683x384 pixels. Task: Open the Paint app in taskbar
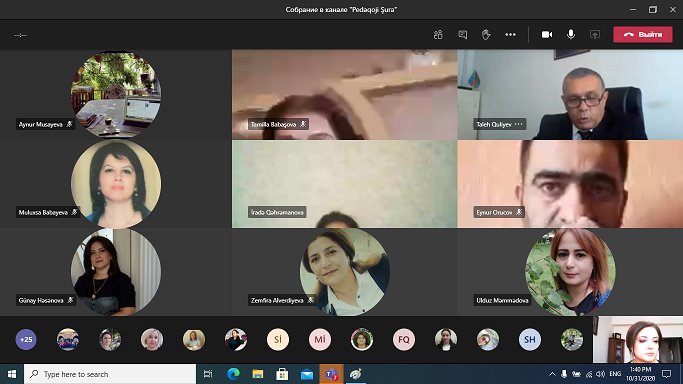356,374
